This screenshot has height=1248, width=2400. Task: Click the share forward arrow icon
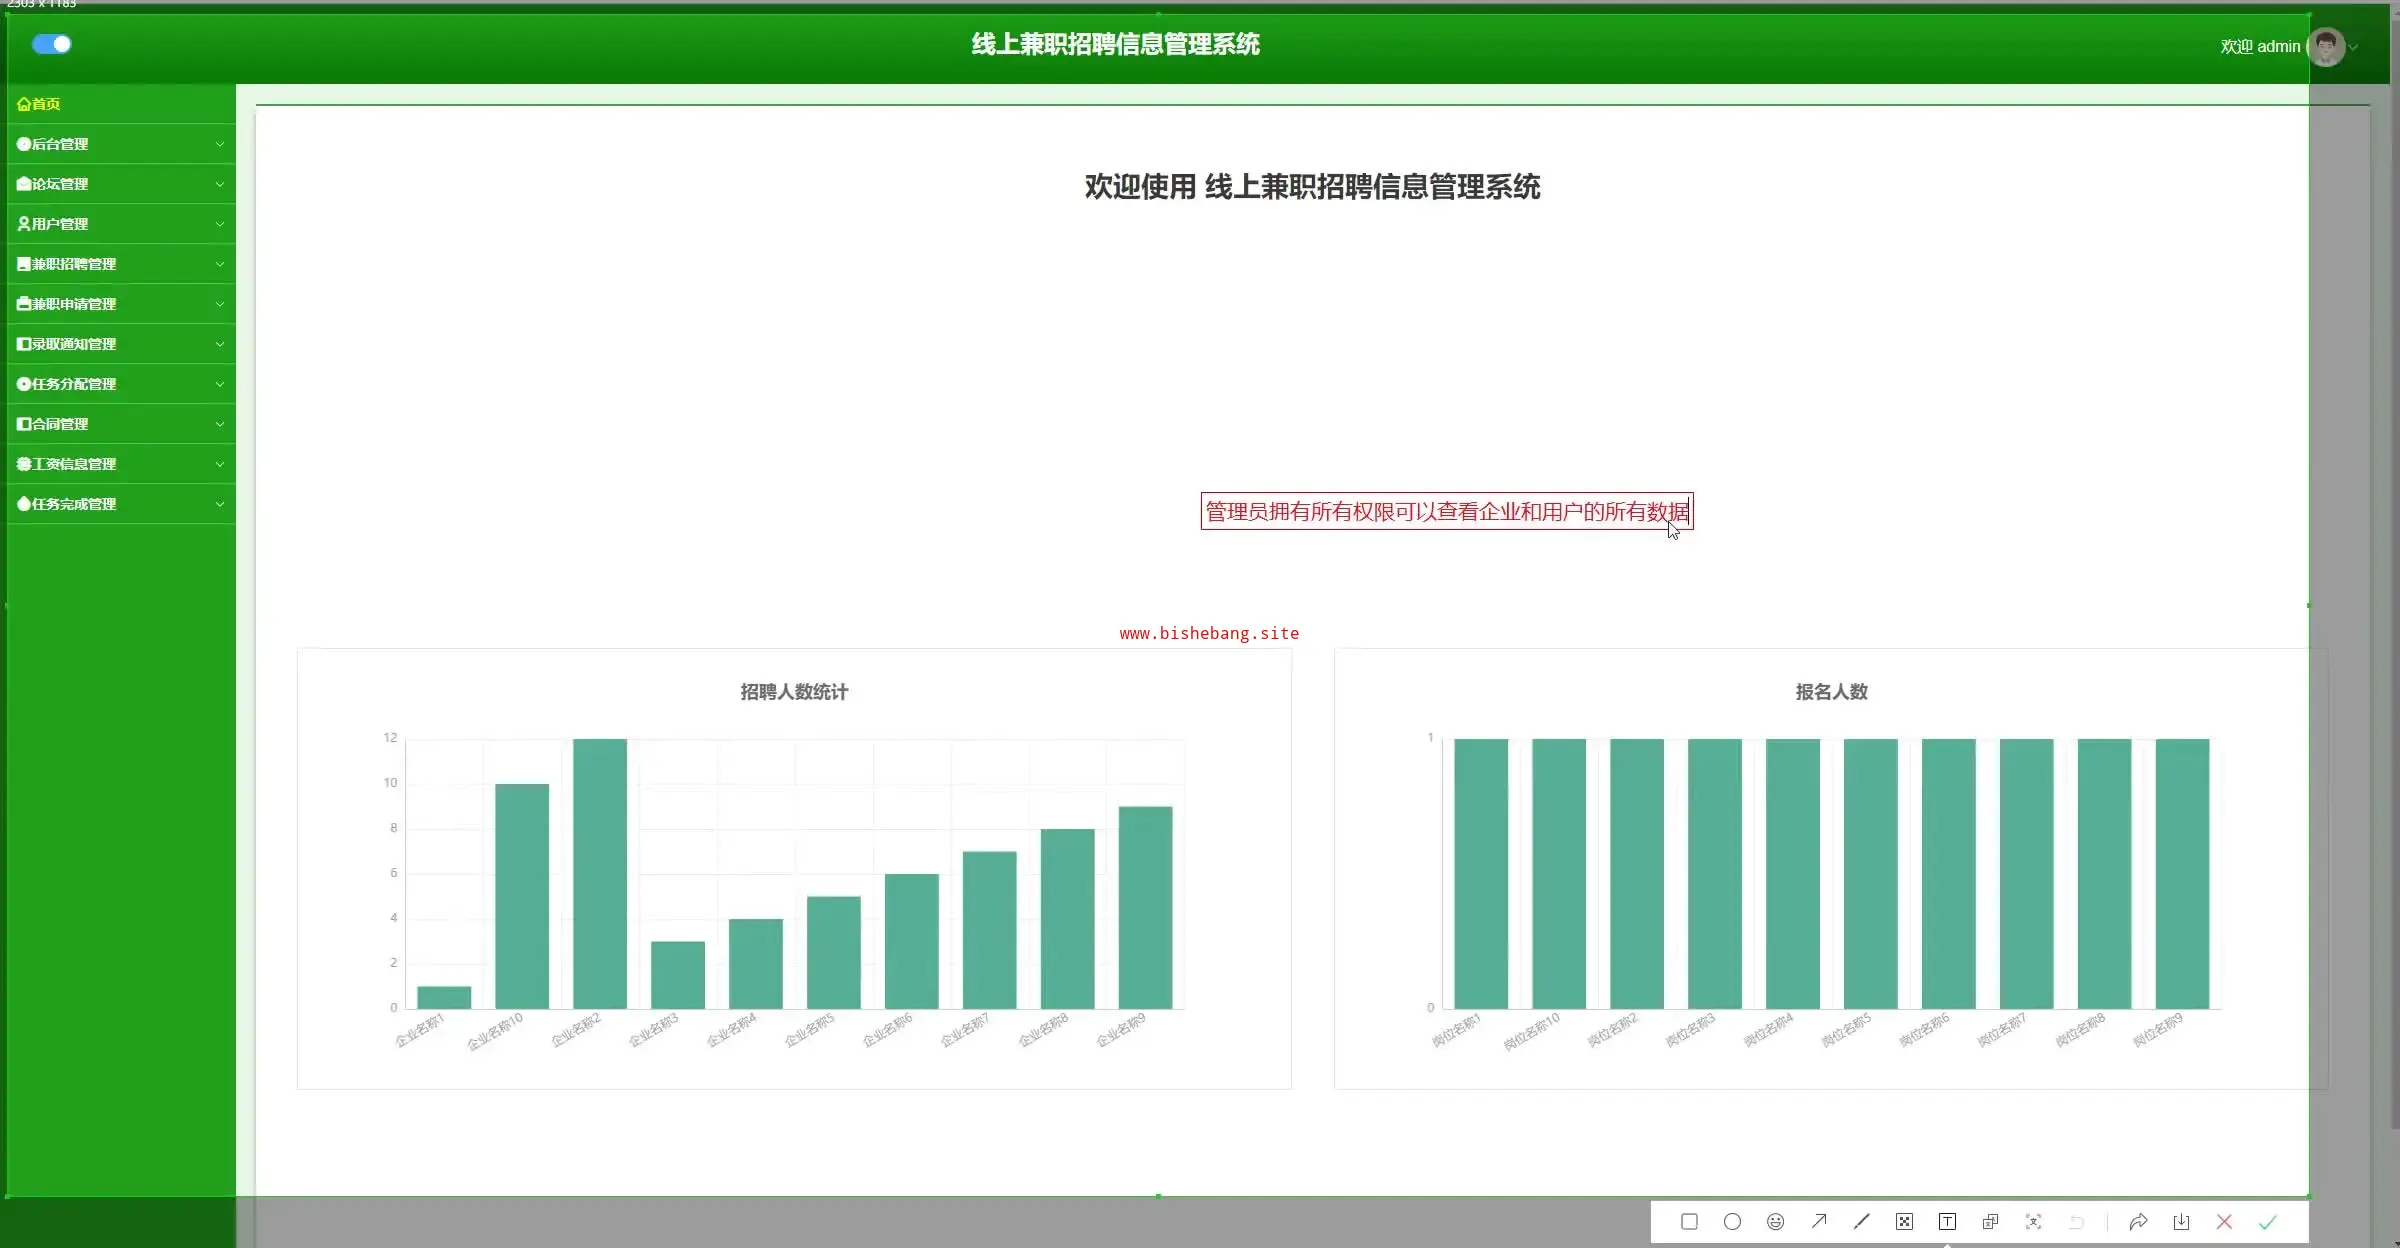[x=2138, y=1221]
